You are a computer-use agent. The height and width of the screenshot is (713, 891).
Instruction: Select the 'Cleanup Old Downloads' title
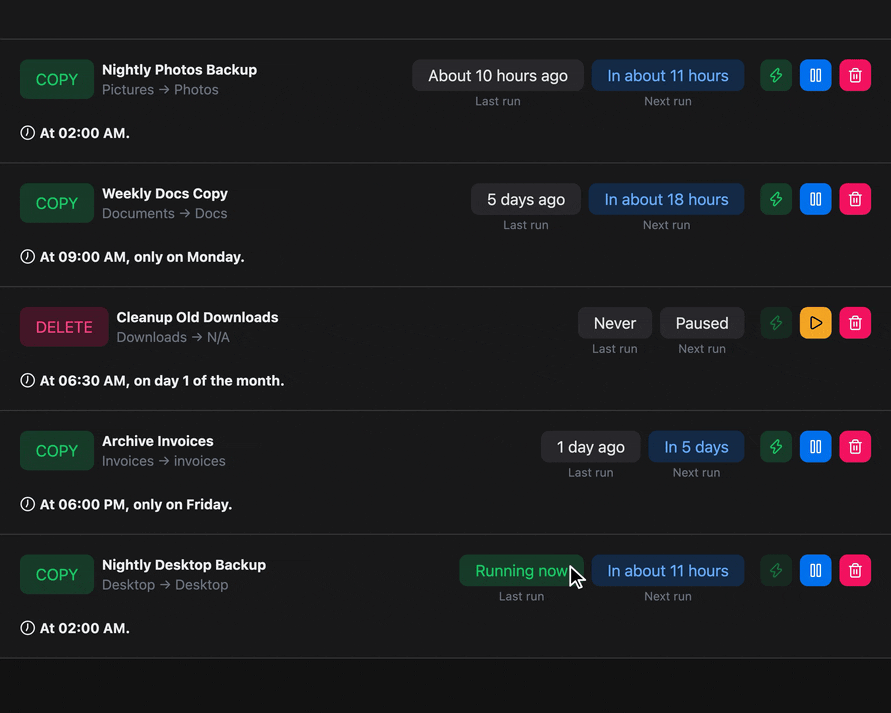coord(197,318)
